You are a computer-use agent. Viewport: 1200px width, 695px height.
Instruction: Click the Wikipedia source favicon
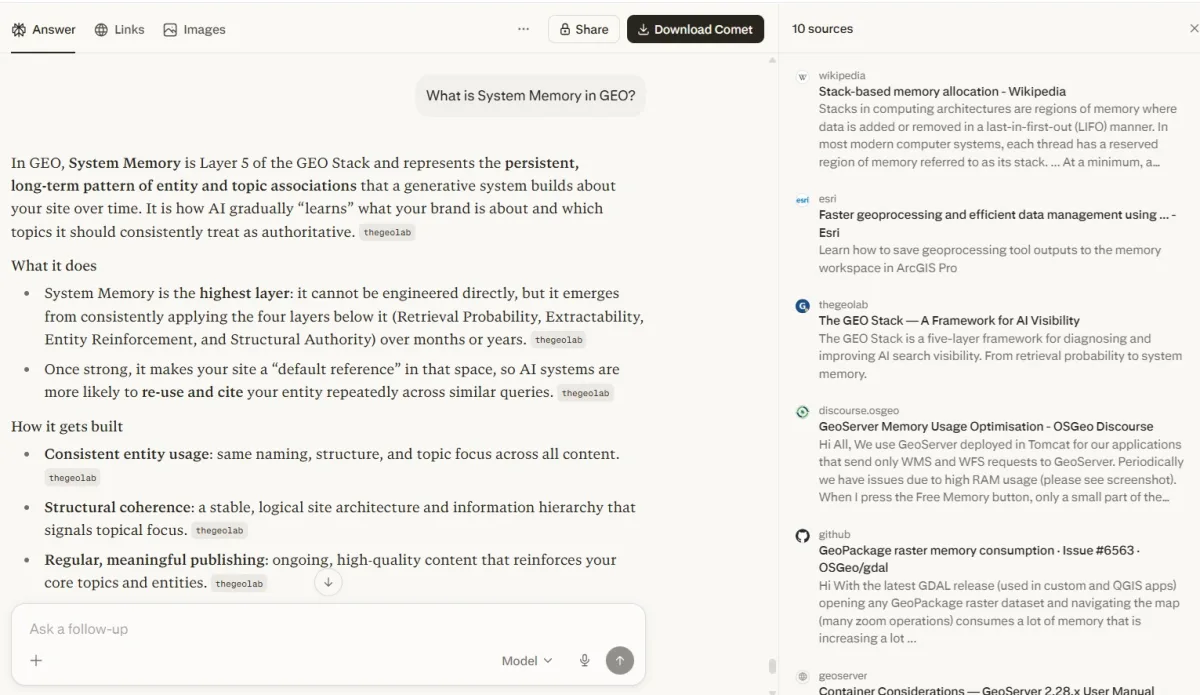802,76
